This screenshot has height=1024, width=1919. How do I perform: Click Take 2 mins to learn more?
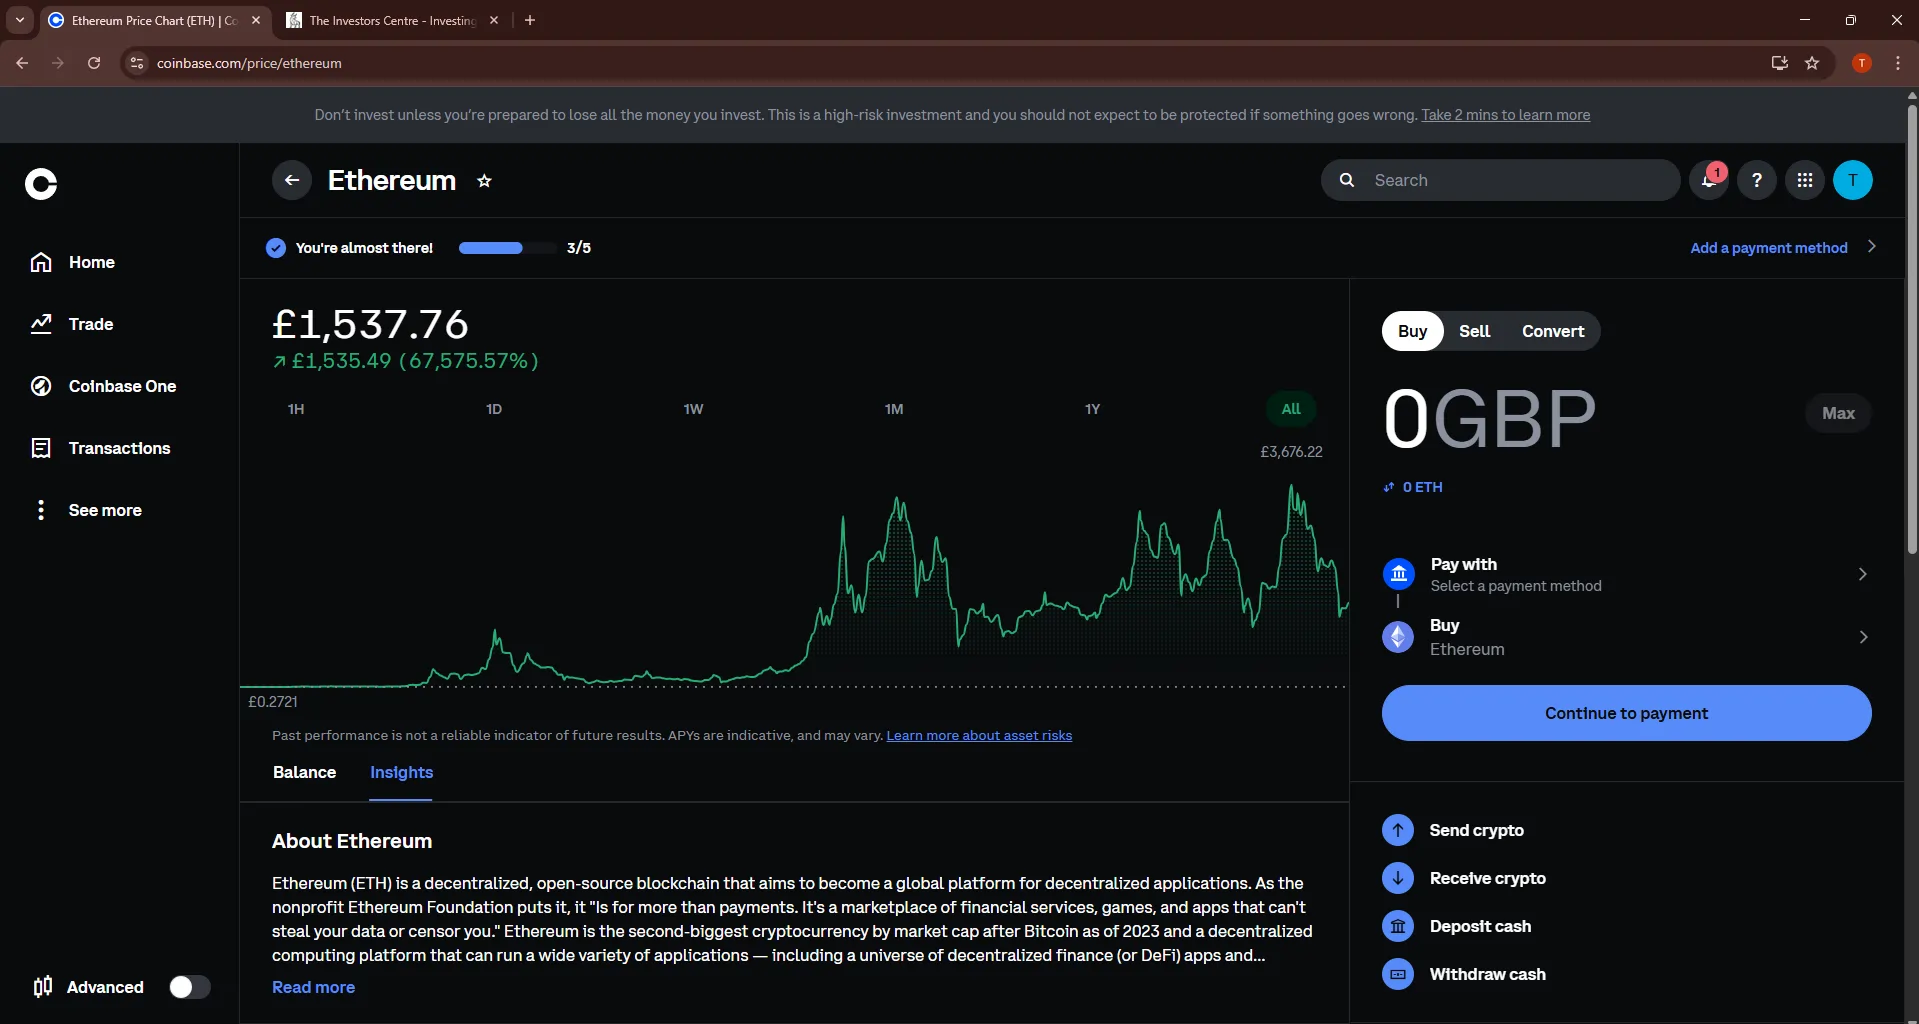(x=1505, y=115)
